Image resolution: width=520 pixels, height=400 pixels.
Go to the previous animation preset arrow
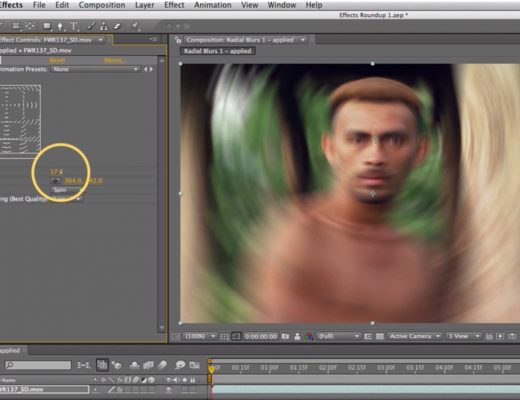pyautogui.click(x=146, y=69)
